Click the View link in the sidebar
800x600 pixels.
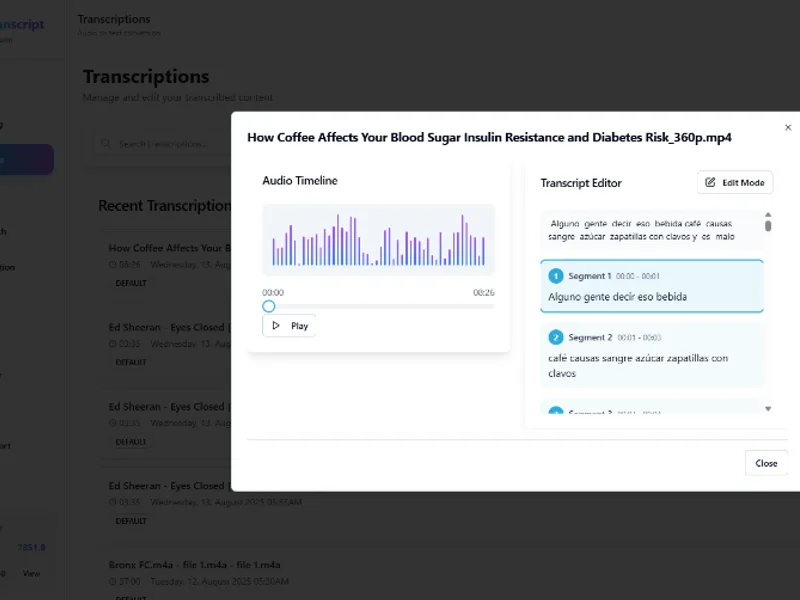point(31,573)
